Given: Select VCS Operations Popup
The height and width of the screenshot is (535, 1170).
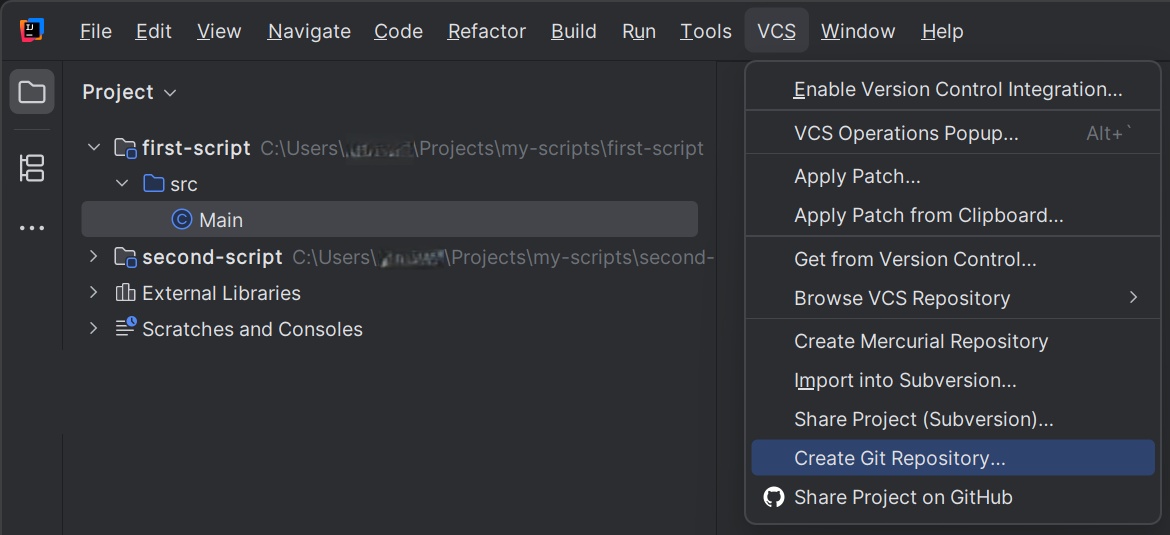Looking at the screenshot, I should (x=953, y=134).
